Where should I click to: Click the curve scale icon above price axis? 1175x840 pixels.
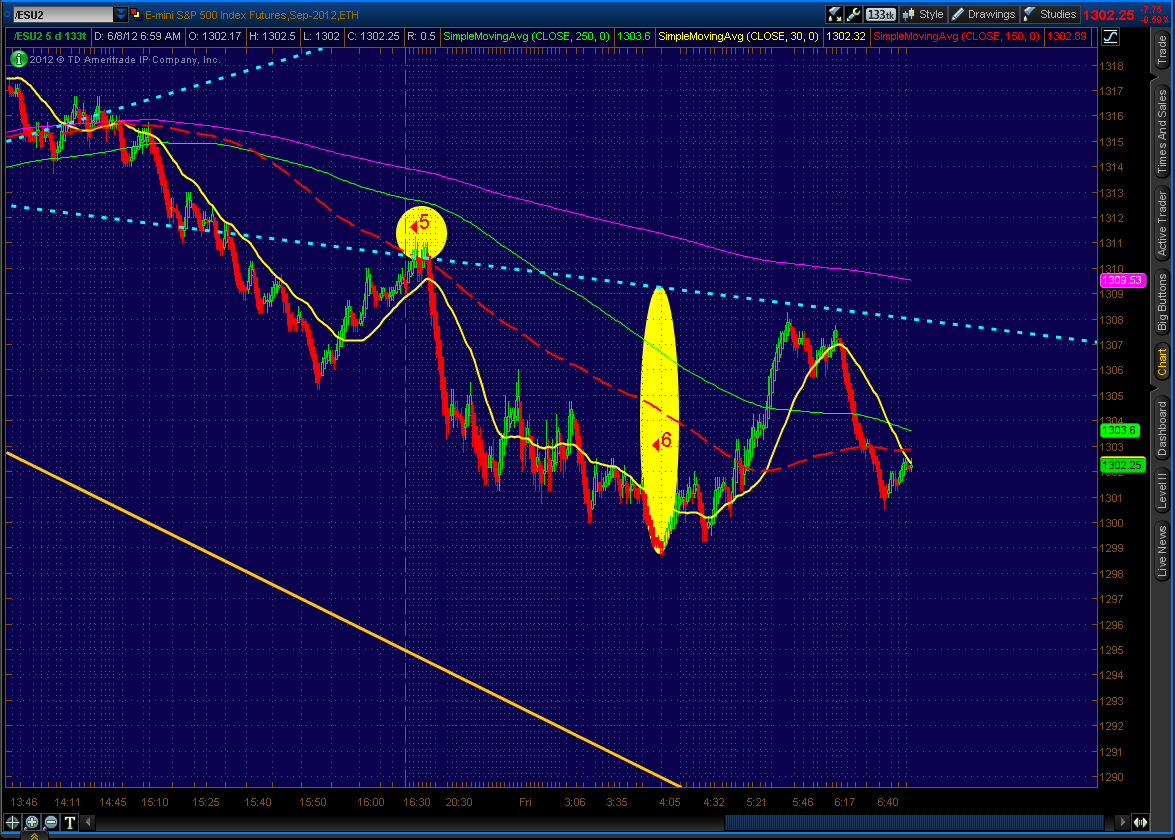tap(1110, 37)
